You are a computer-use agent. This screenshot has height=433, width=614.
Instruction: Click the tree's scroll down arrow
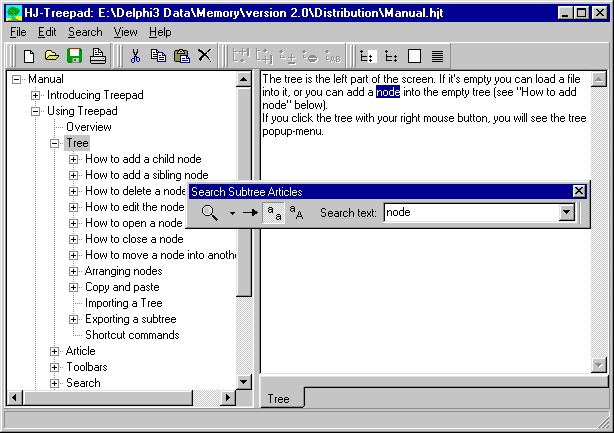click(244, 382)
